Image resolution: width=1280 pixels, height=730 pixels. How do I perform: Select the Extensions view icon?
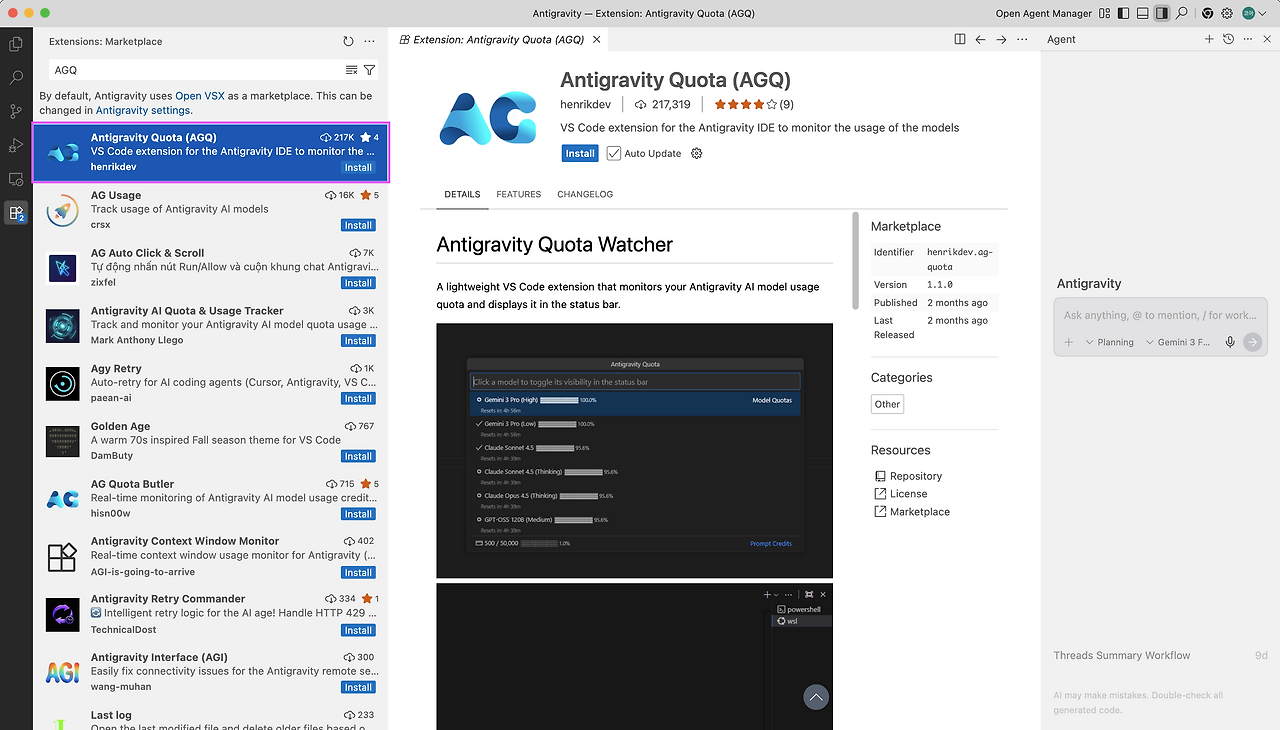16,213
